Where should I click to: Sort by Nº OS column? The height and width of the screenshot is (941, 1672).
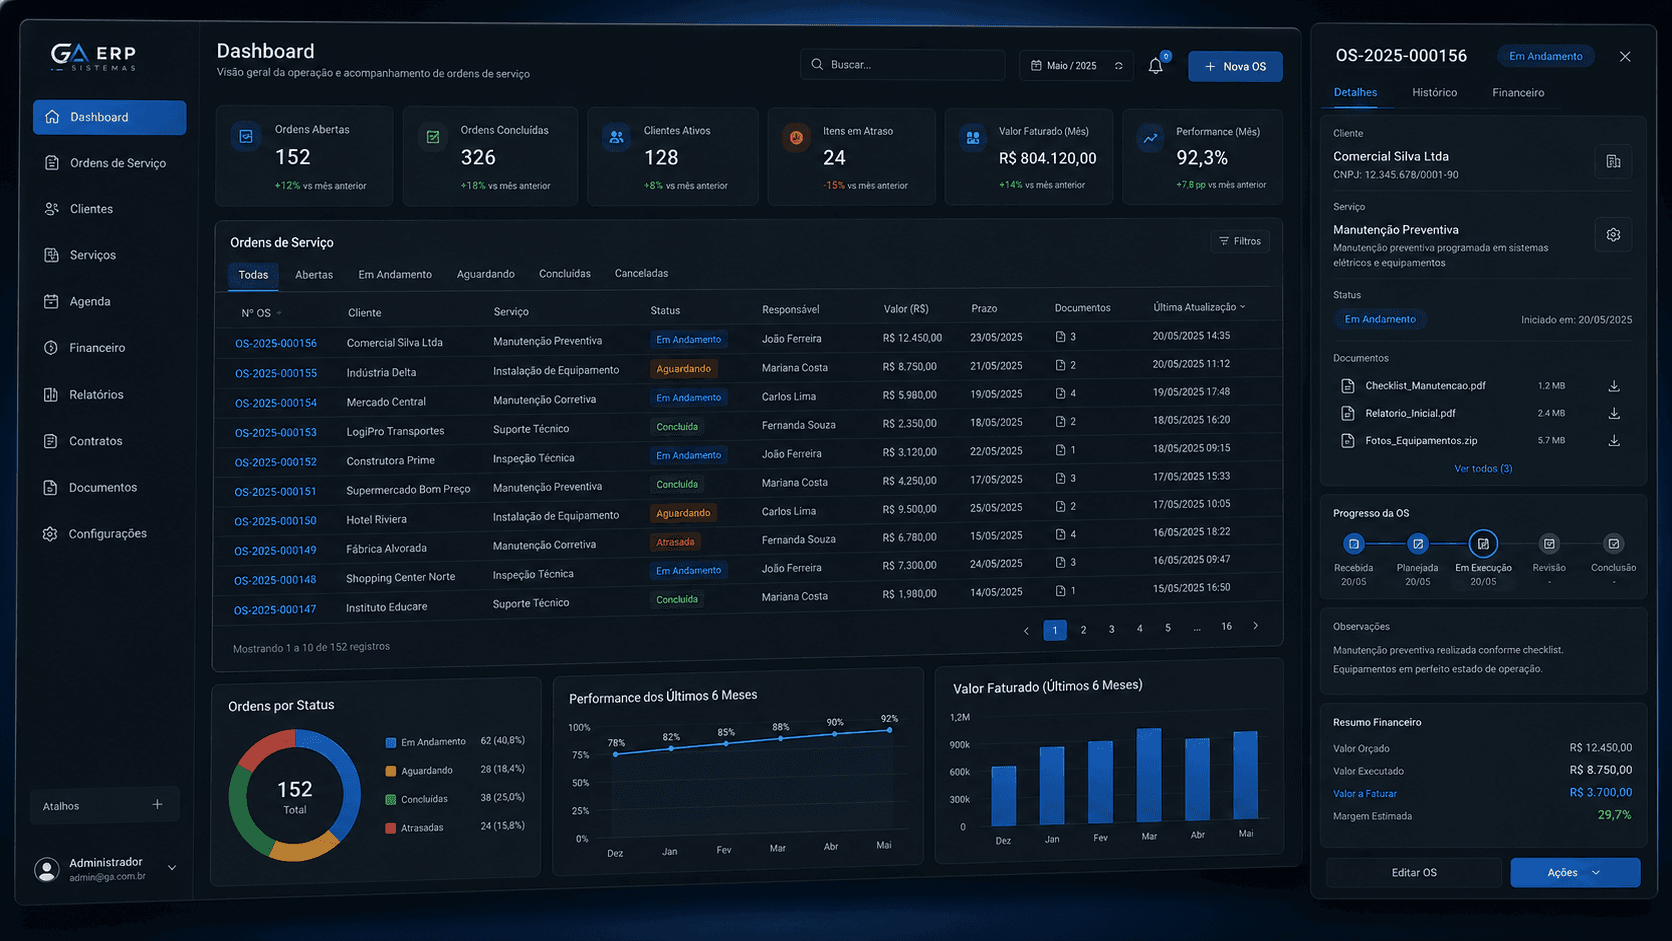261,313
